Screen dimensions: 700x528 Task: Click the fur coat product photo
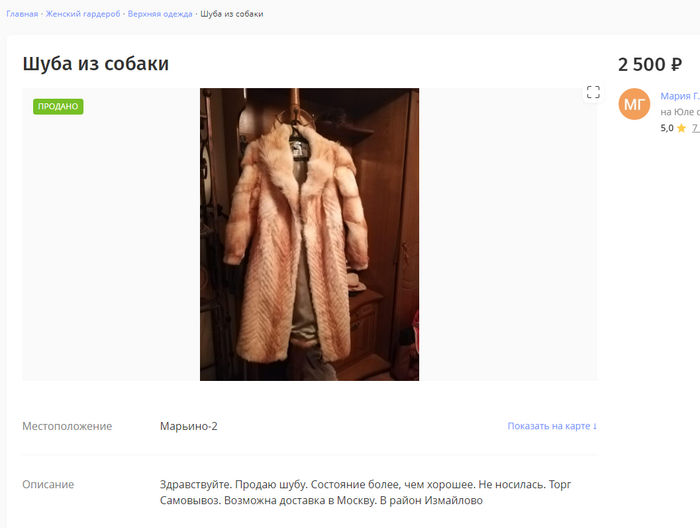pyautogui.click(x=309, y=234)
